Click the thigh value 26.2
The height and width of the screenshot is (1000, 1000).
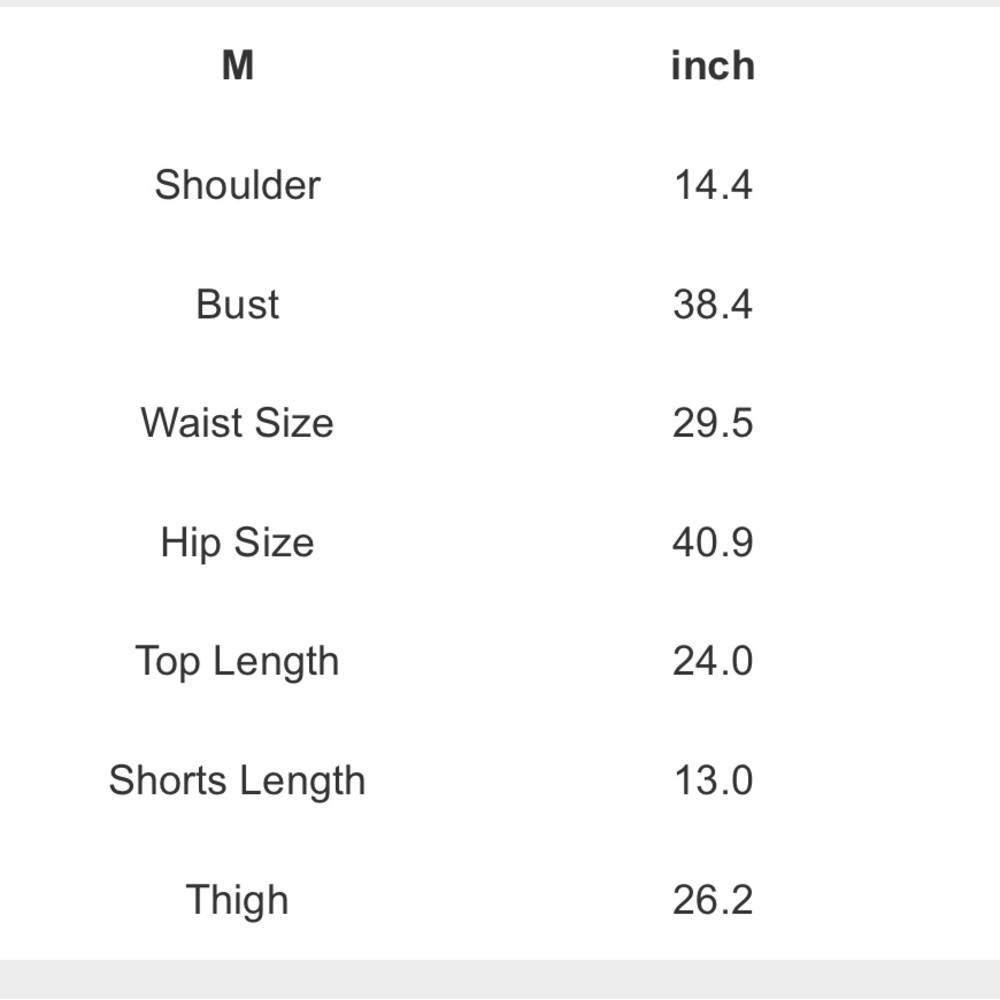tap(712, 900)
